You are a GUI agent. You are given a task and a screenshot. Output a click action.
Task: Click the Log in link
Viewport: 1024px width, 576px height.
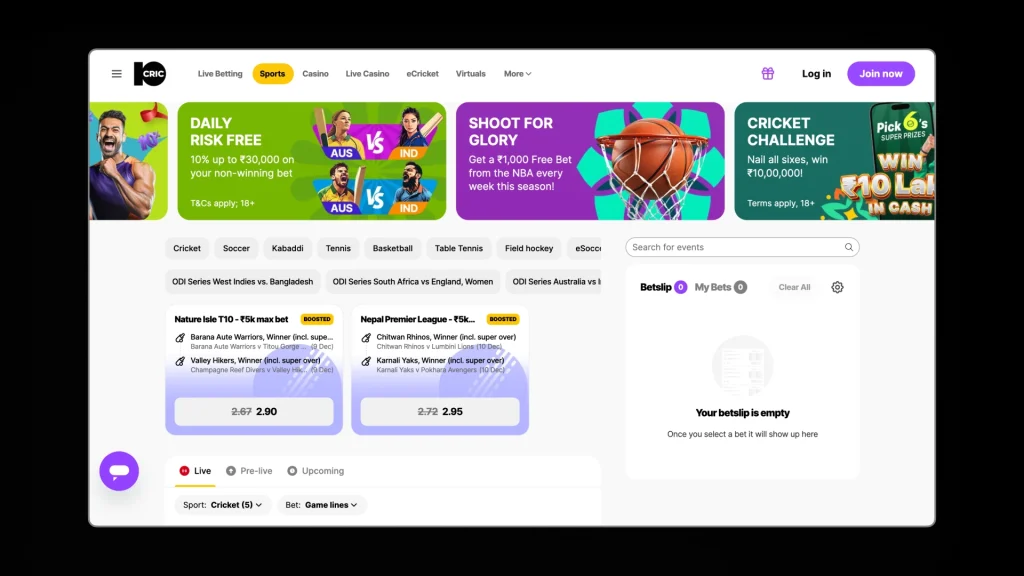(x=816, y=74)
